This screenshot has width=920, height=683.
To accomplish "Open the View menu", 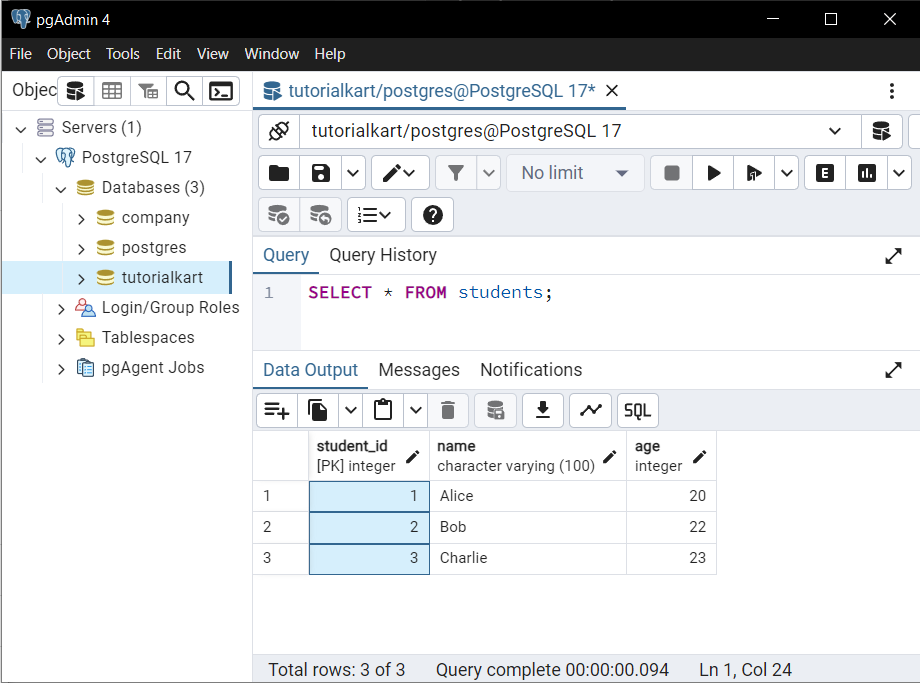I will [212, 54].
